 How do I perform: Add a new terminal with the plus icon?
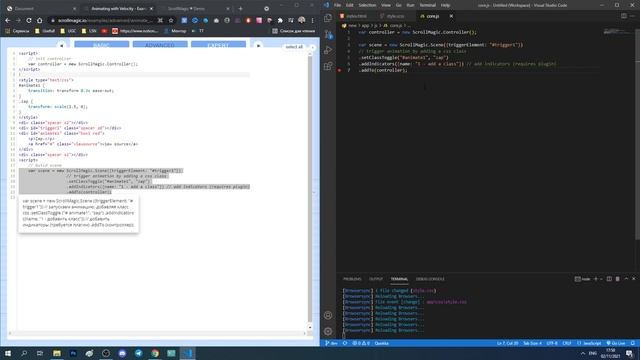pos(596,279)
